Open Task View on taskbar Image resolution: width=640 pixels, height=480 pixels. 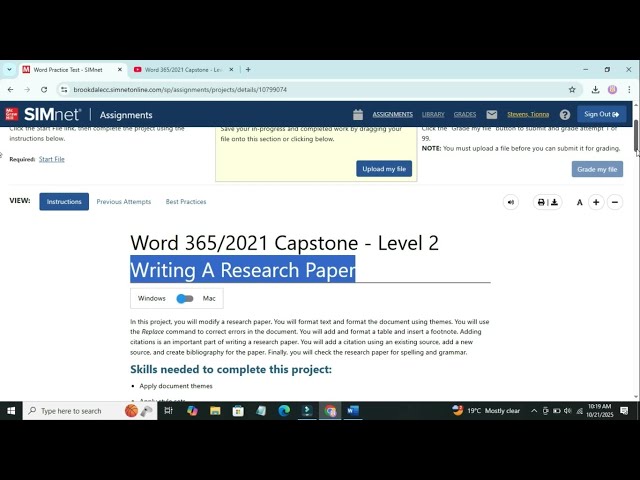(168, 411)
